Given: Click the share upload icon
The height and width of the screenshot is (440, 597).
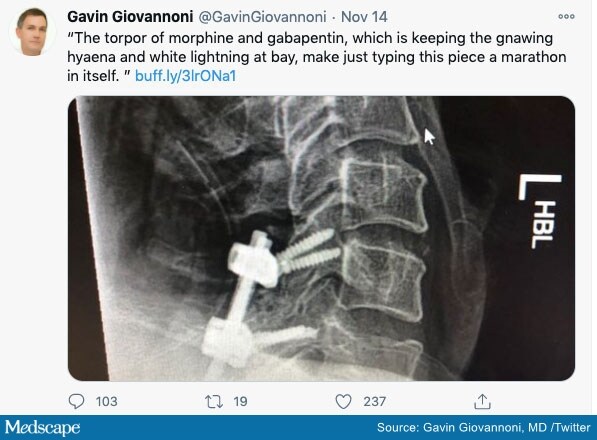Looking at the screenshot, I should click(x=482, y=401).
